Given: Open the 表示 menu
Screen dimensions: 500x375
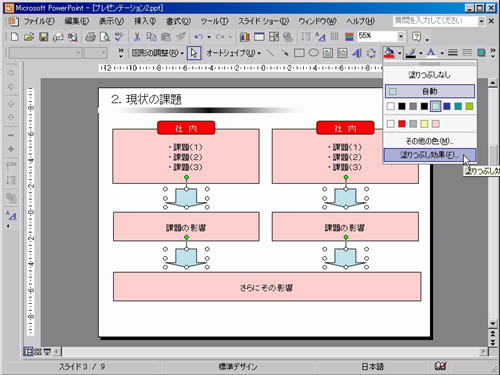Looking at the screenshot, I should pos(111,21).
